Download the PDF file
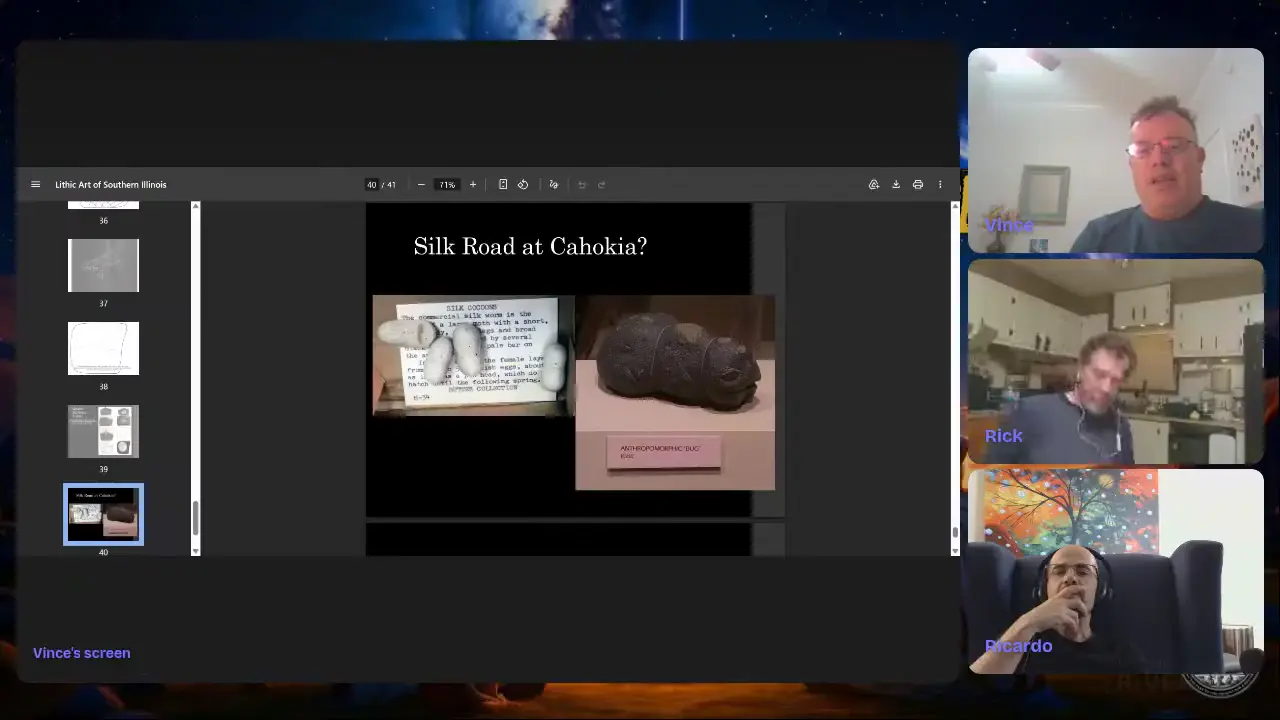This screenshot has width=1280, height=720. click(x=896, y=184)
